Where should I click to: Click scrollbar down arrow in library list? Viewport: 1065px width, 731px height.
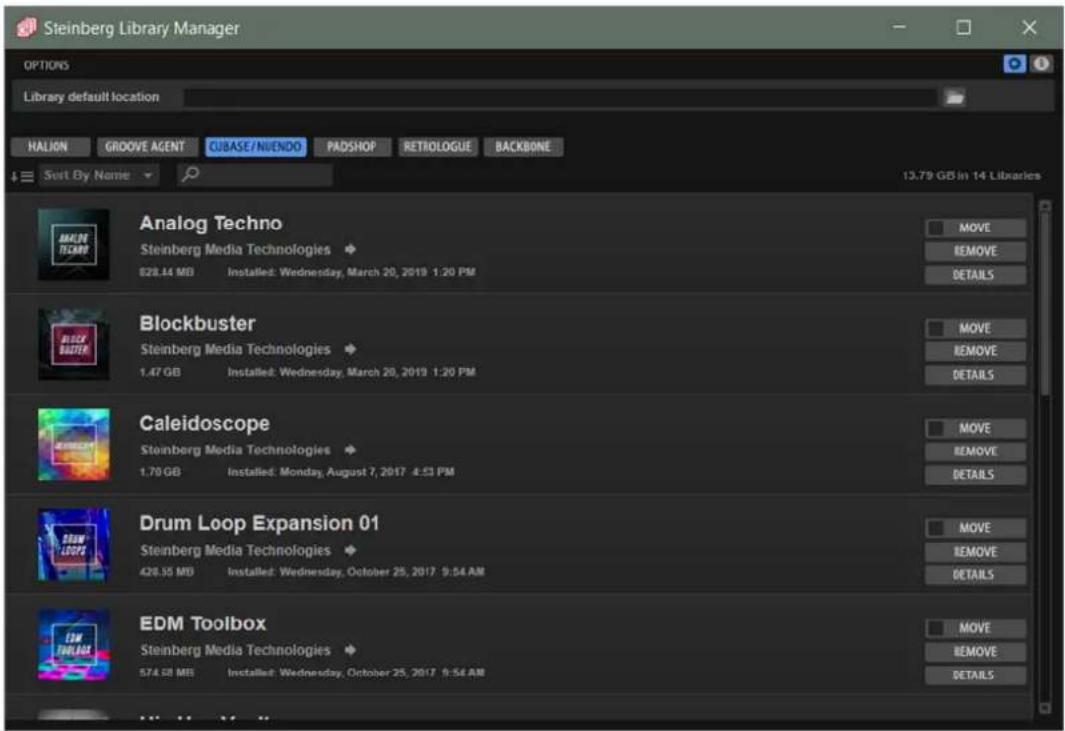point(1045,708)
